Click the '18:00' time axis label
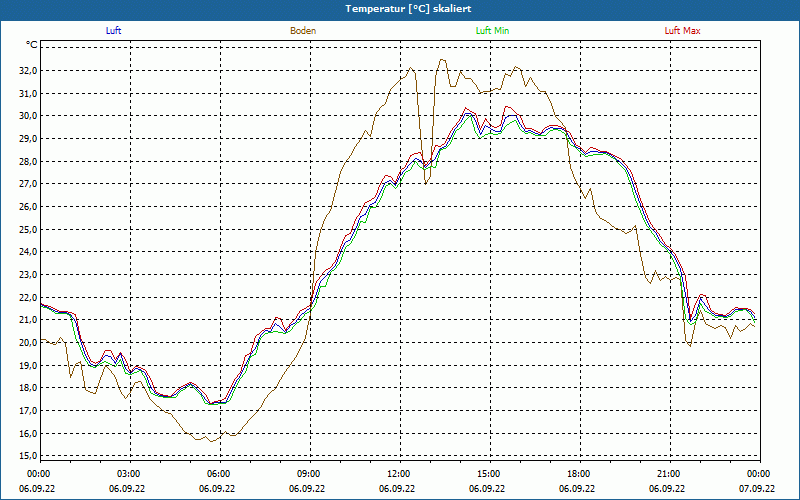This screenshot has width=800, height=500. (579, 474)
